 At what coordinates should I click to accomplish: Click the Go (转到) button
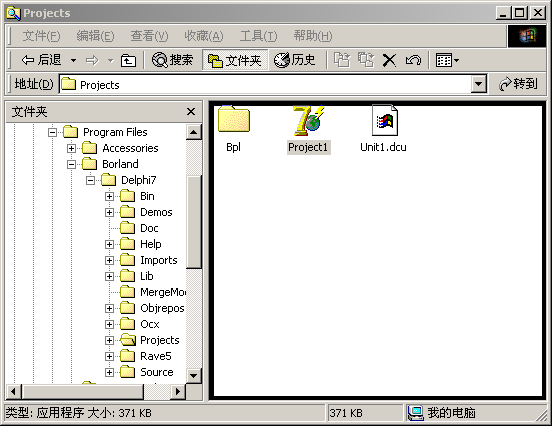[x=518, y=84]
